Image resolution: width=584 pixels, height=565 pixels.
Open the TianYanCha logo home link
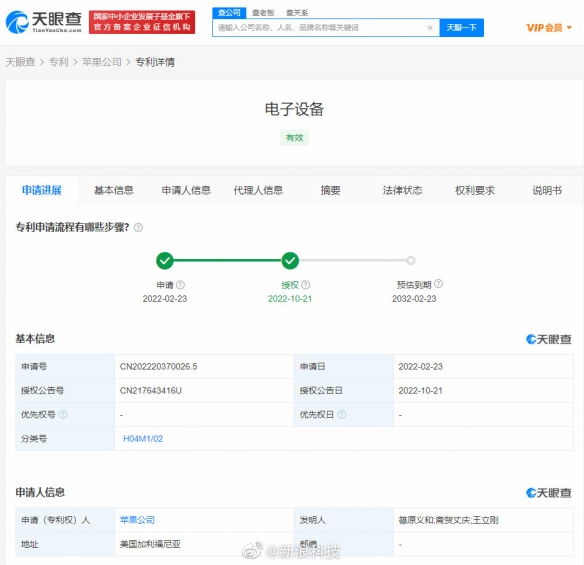click(44, 22)
